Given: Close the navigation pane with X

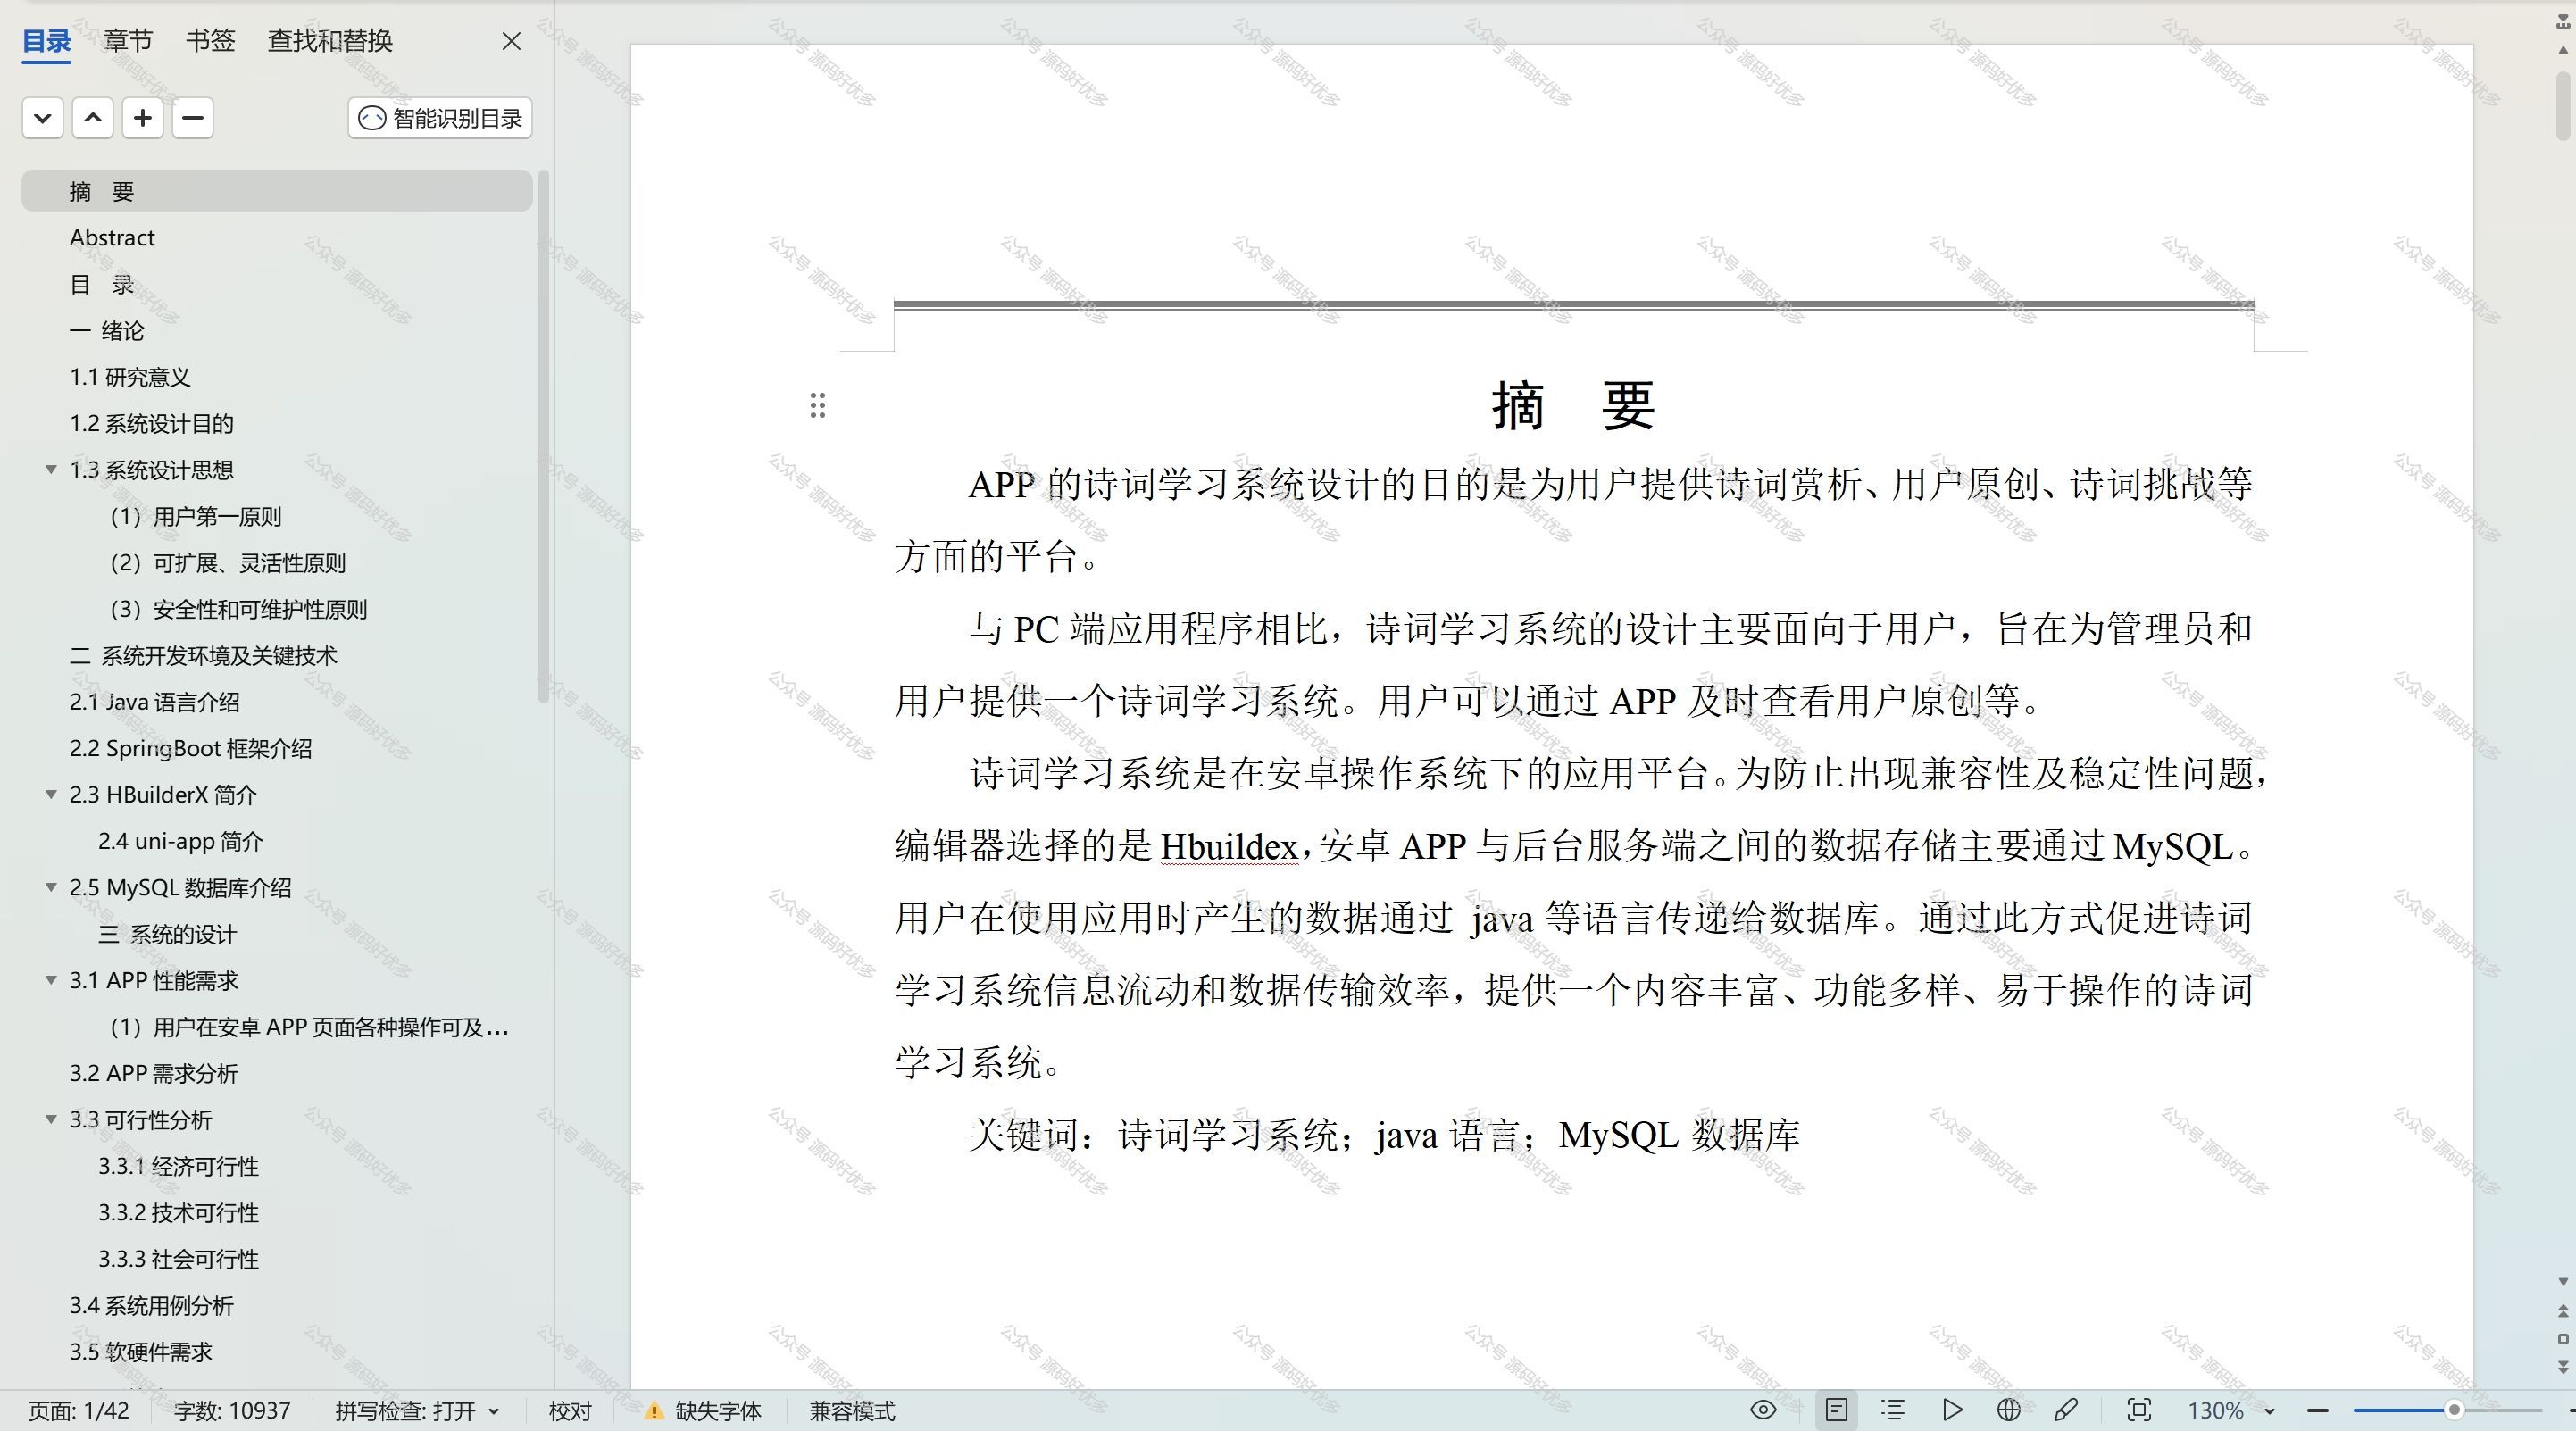Looking at the screenshot, I should click(x=511, y=41).
